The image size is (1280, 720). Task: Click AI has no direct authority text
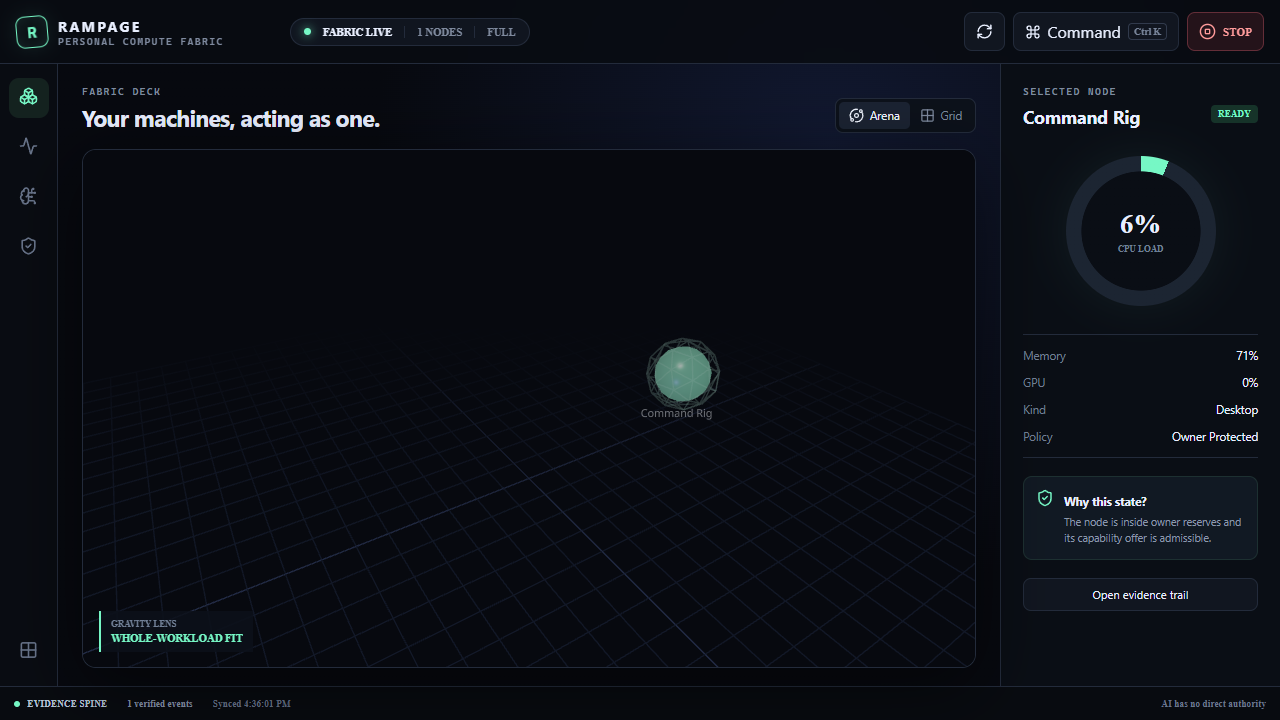1213,704
